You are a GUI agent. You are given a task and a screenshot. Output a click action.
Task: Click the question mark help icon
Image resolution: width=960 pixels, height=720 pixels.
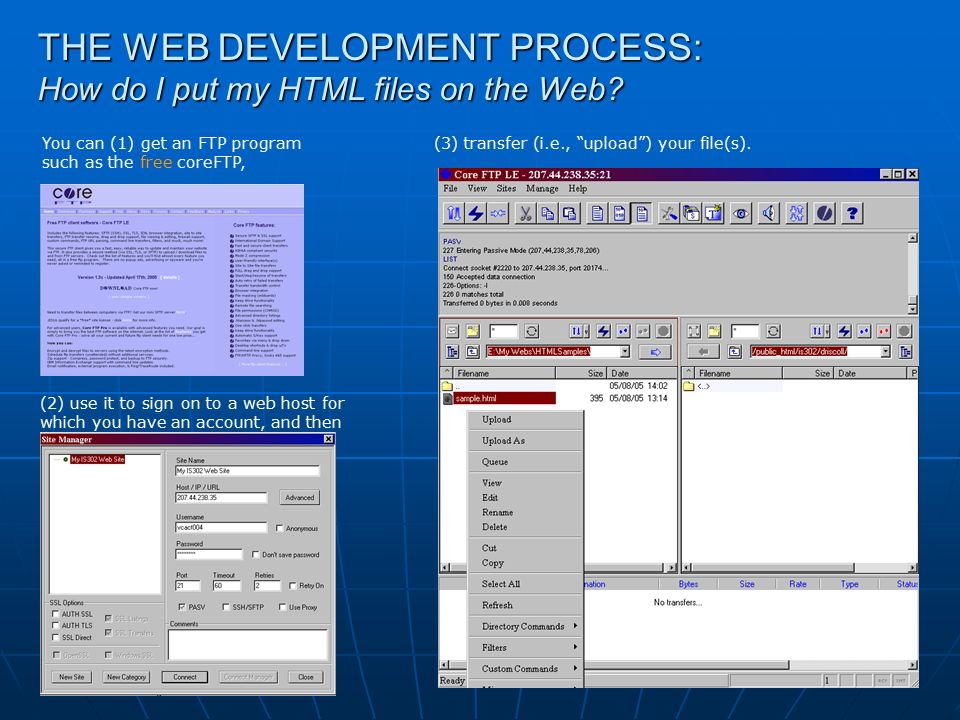click(x=852, y=213)
